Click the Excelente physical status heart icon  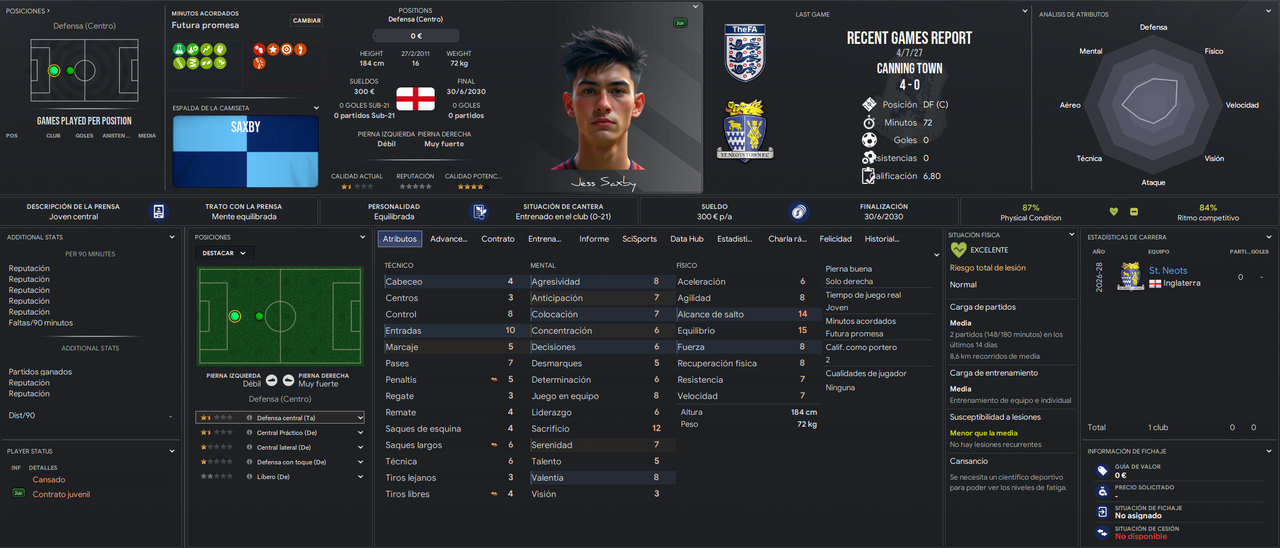point(958,250)
